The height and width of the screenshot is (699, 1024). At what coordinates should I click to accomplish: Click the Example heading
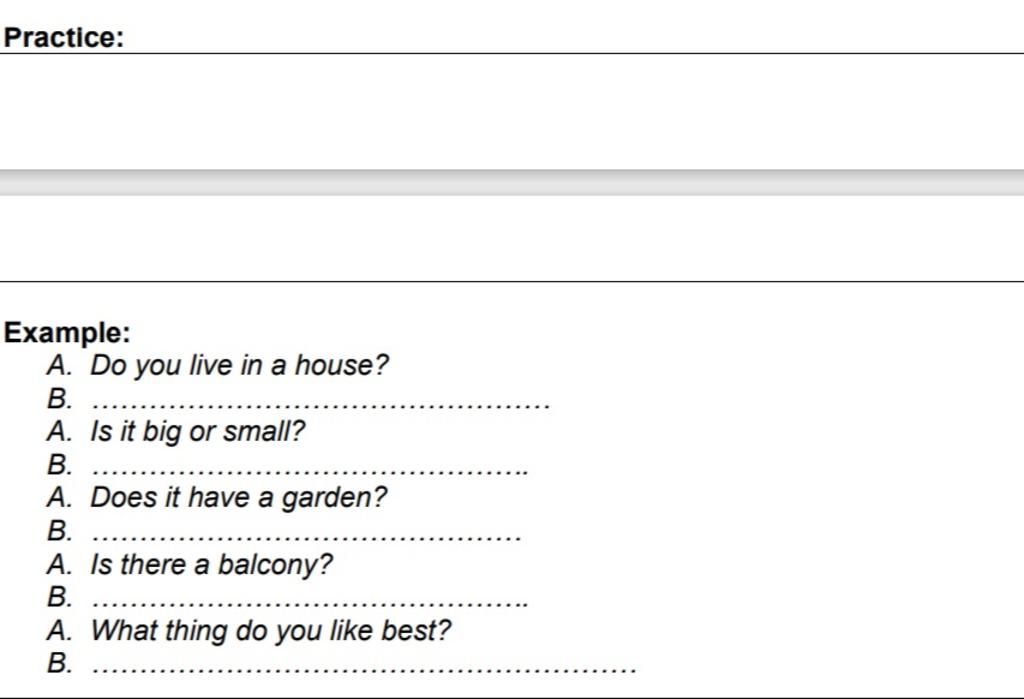(x=67, y=333)
